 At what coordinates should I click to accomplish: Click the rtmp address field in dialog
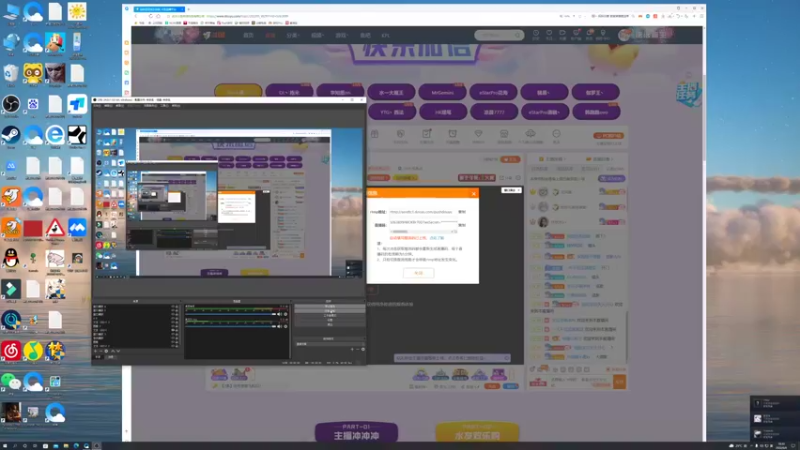[421, 211]
